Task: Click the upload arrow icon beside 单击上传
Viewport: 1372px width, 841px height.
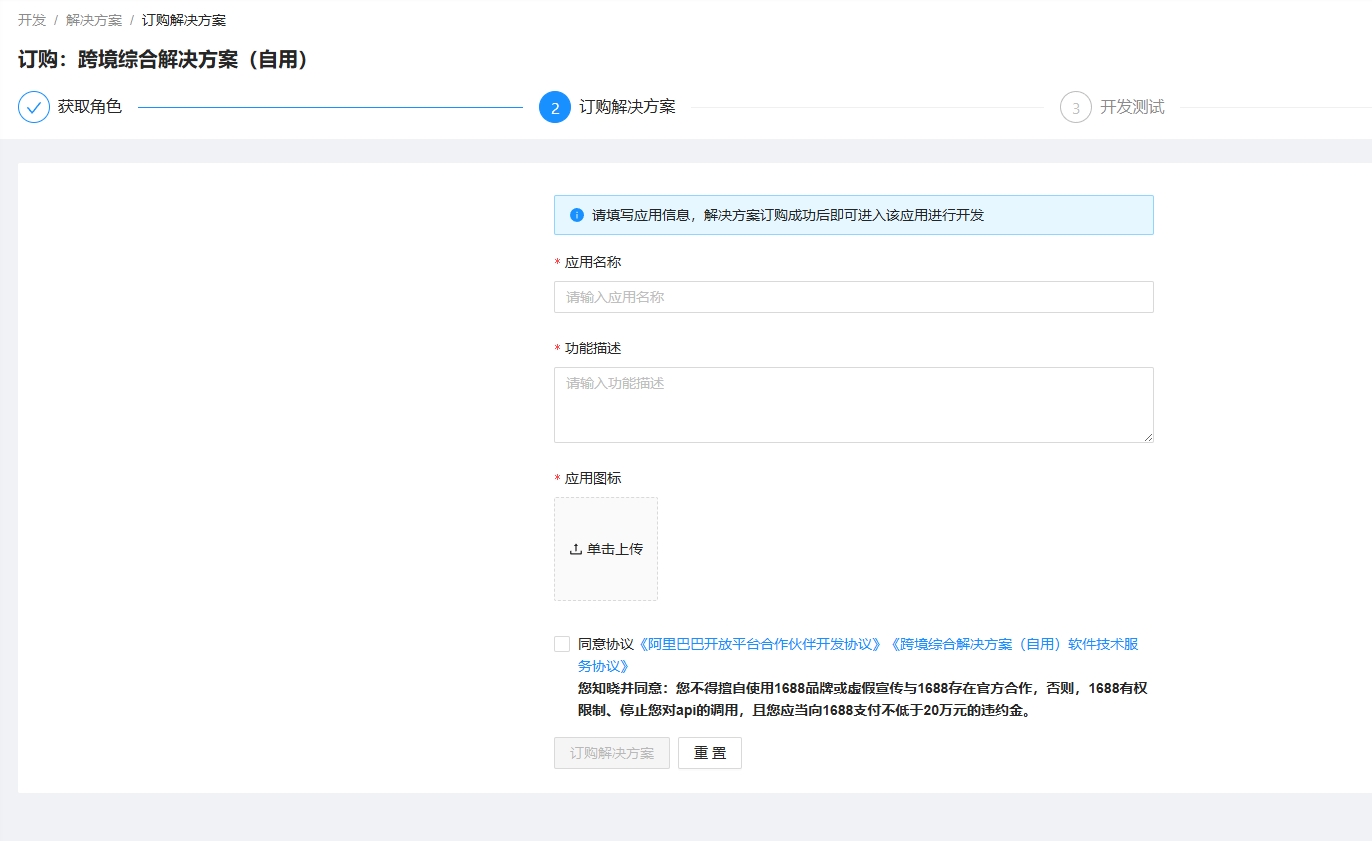Action: point(575,549)
